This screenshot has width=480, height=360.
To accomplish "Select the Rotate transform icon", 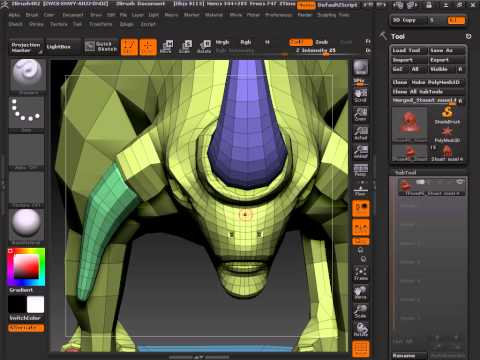I will pyautogui.click(x=204, y=47).
